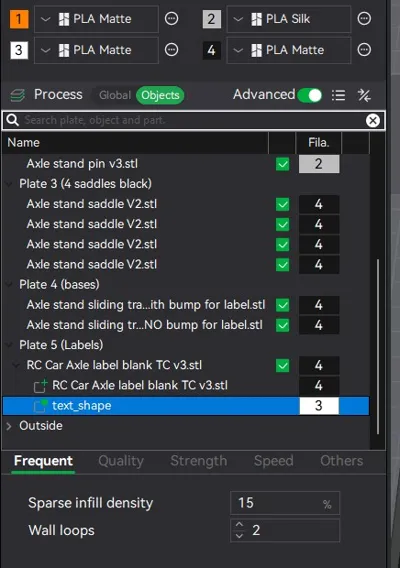Screen dimensions: 400x568
Task: Click the text_shape part icon
Action: (40, 406)
